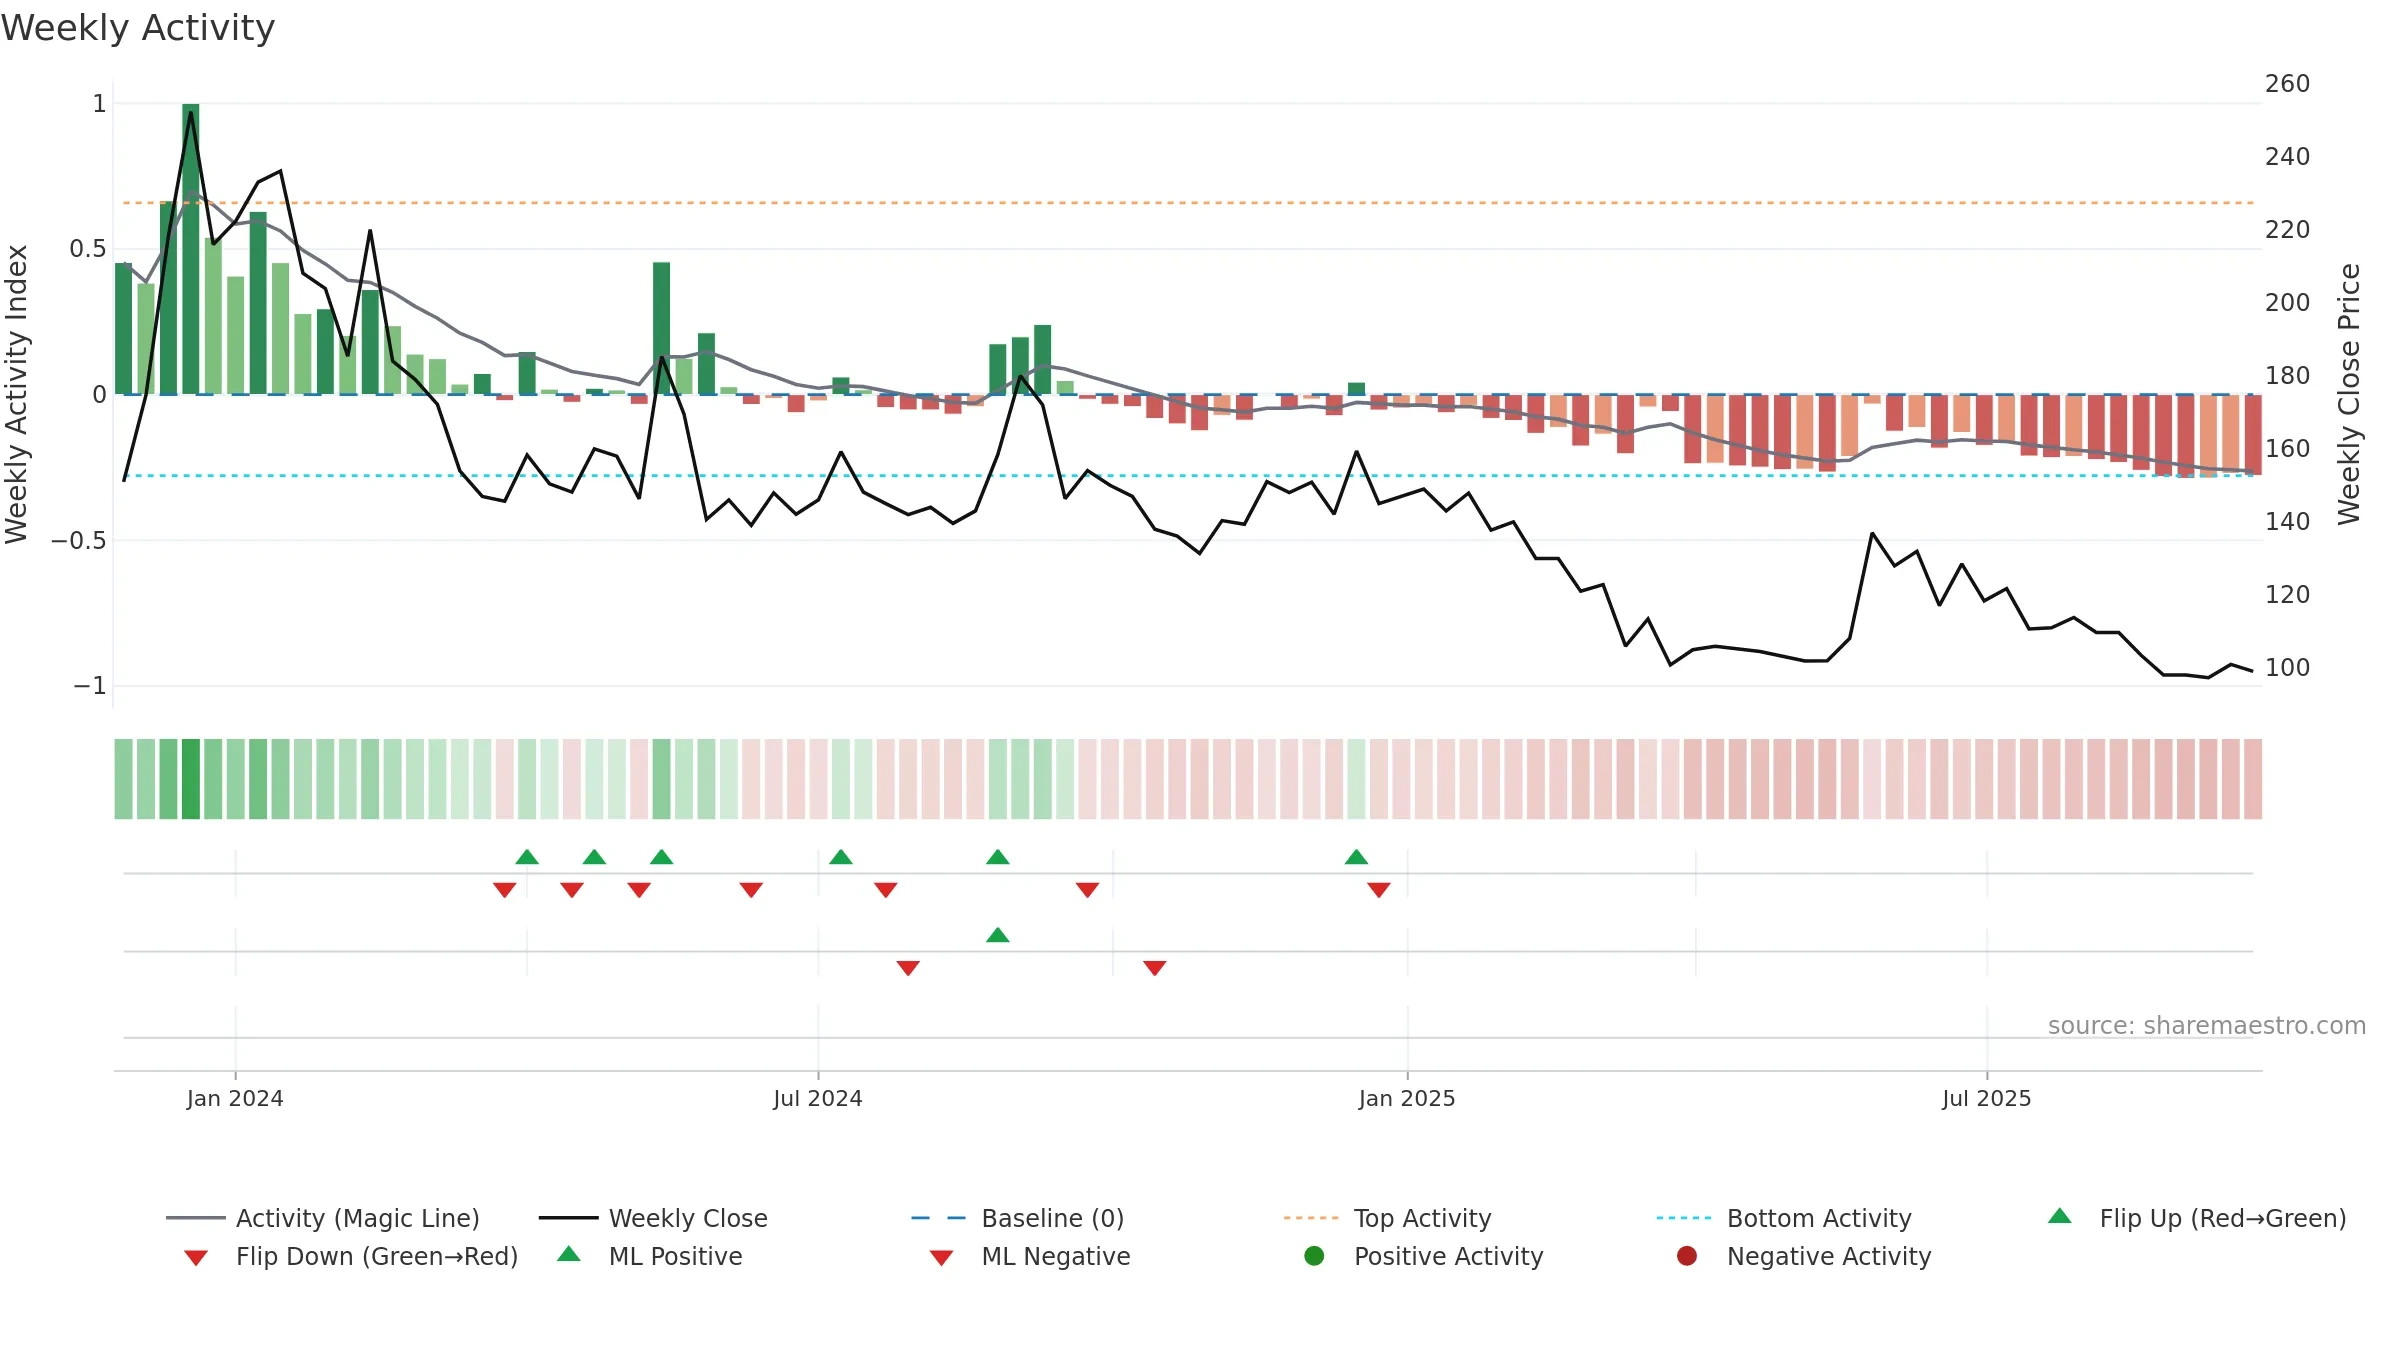Click the Jul 2025 x-axis label
Screen dimensions: 2400x1350
tap(1987, 1098)
